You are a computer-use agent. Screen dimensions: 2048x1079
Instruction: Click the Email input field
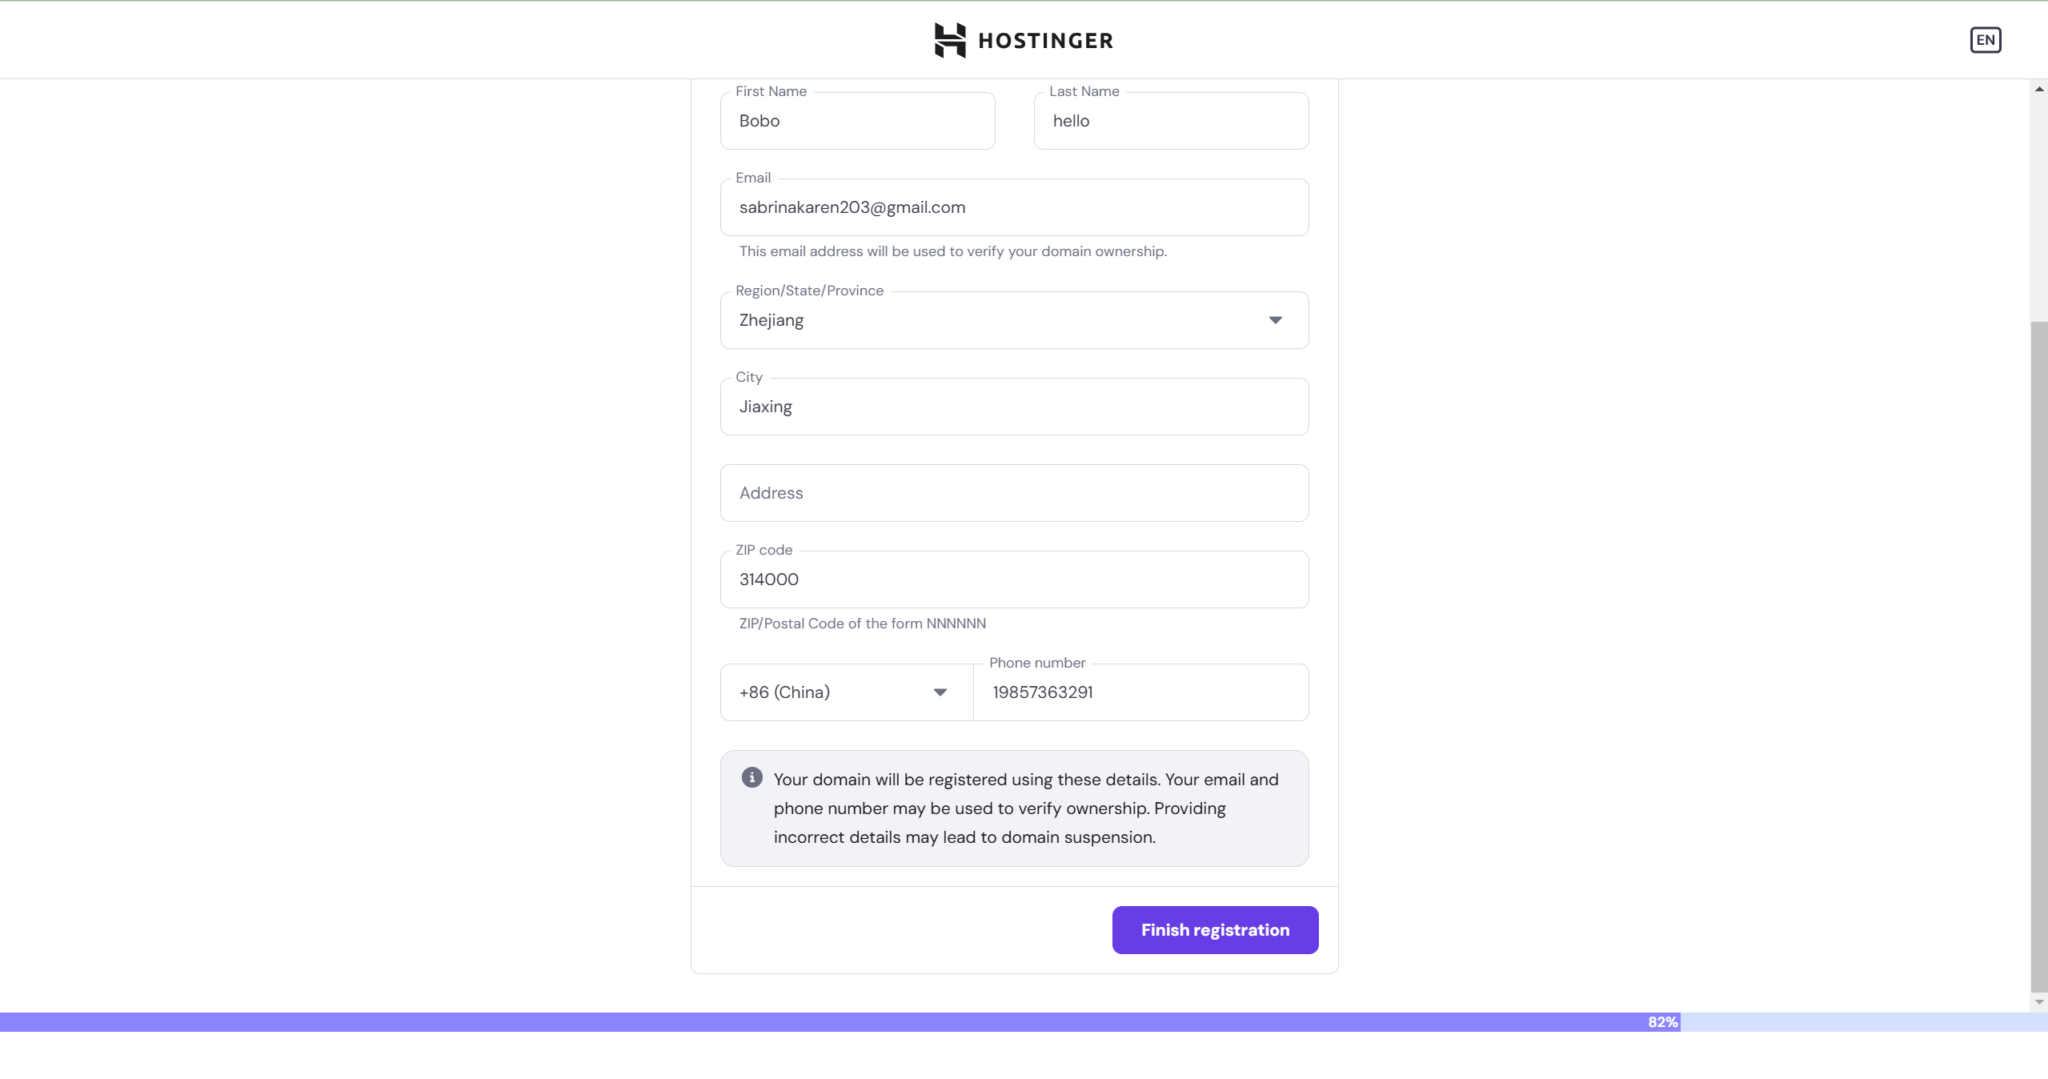tap(1013, 208)
